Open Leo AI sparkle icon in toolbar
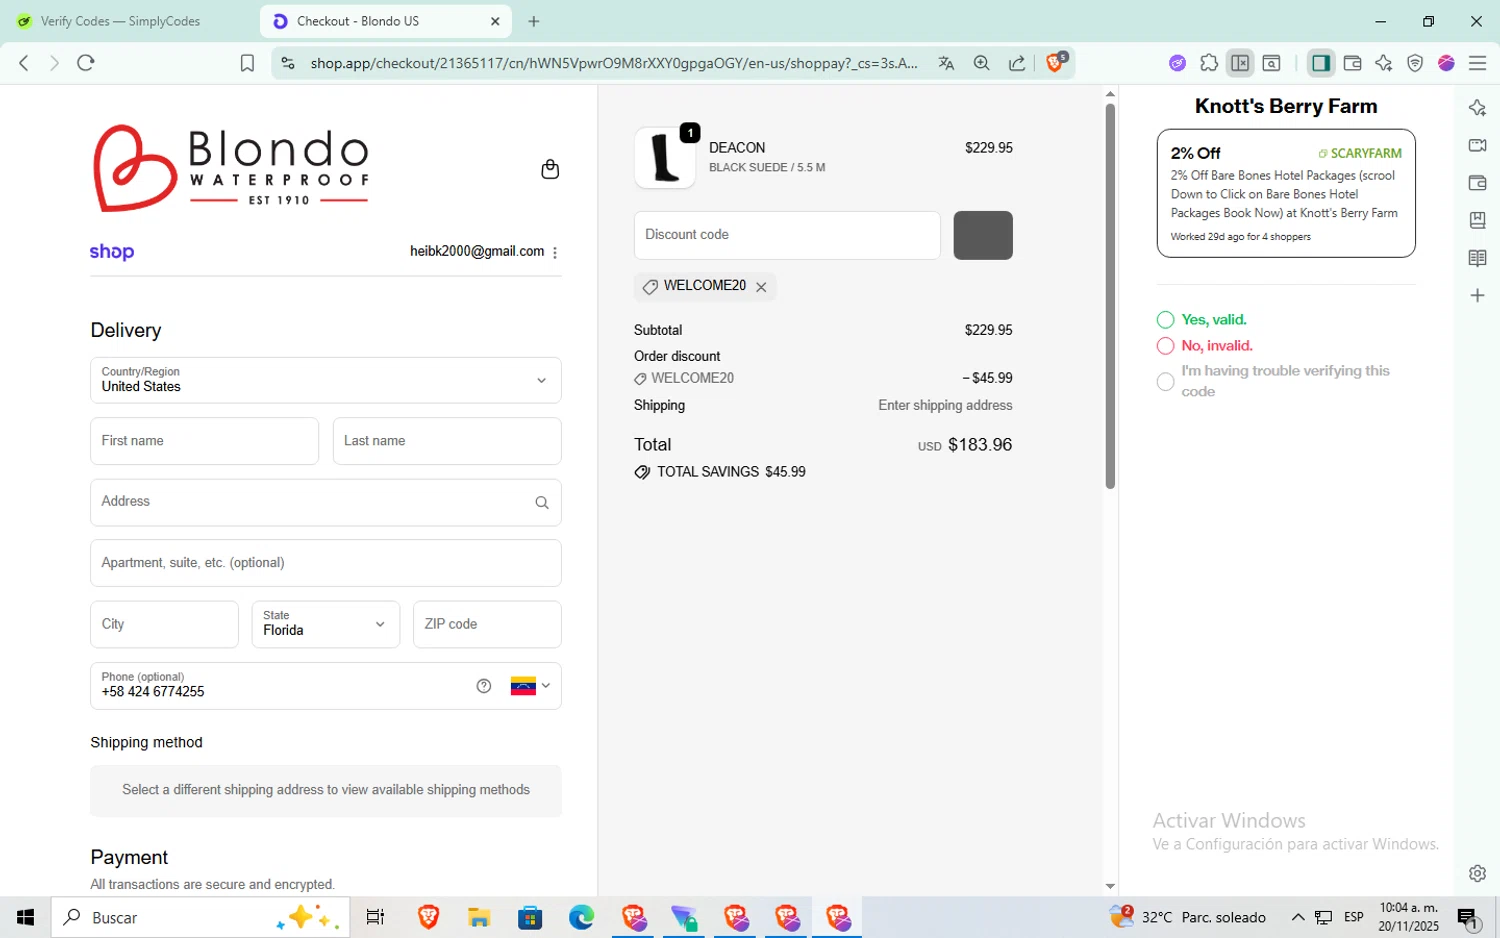Image resolution: width=1500 pixels, height=938 pixels. [1384, 63]
